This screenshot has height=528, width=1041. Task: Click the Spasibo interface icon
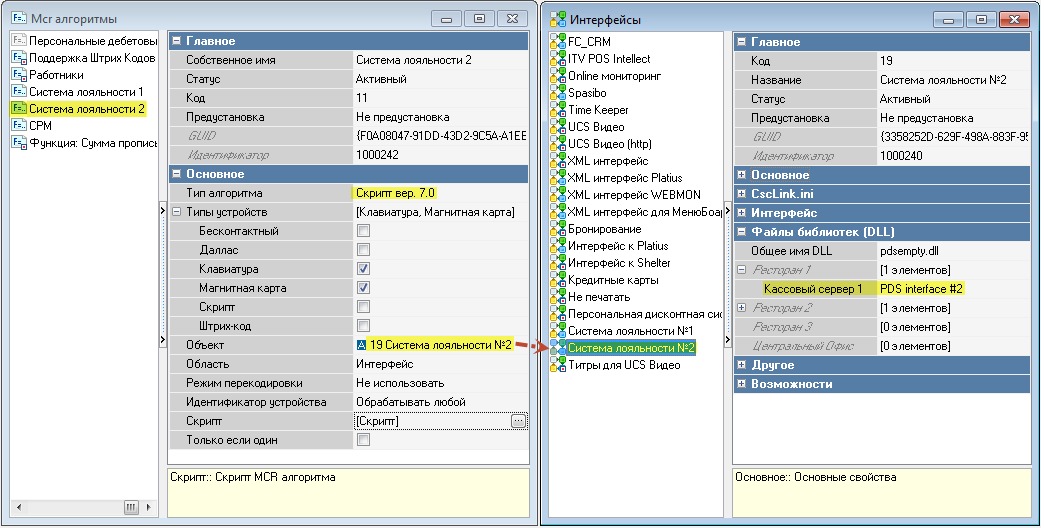pos(558,93)
